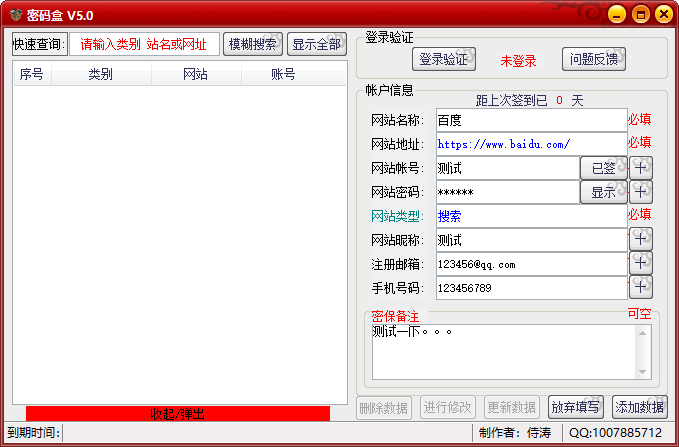Click the 网站昵称 input field
Viewport: 679px width, 447px height.
click(x=532, y=240)
